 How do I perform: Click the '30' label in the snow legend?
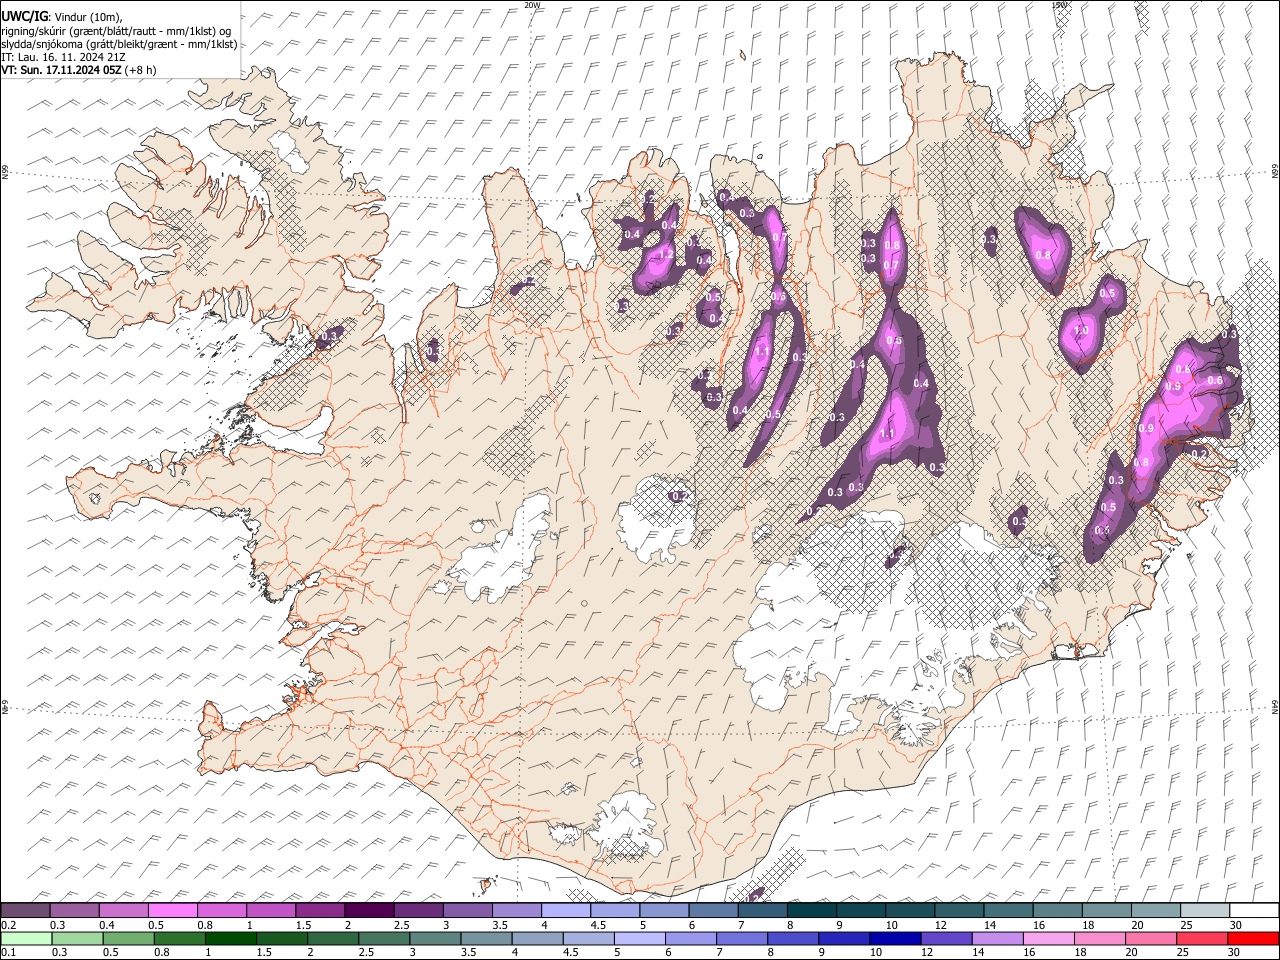[x=1236, y=925]
